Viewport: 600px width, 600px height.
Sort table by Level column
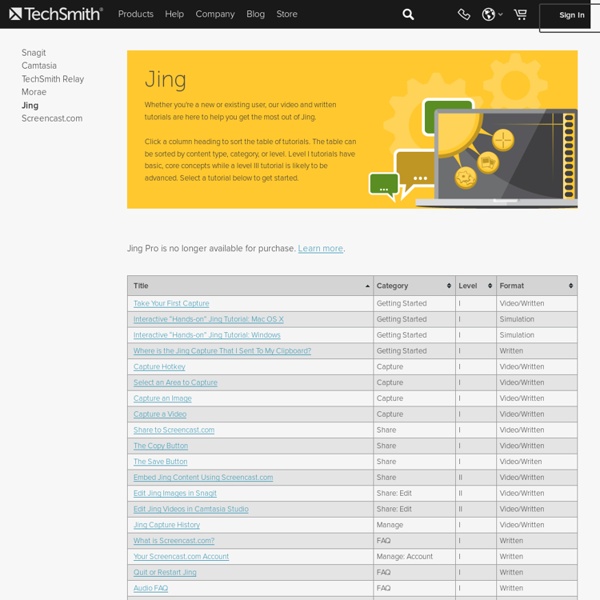tap(476, 286)
